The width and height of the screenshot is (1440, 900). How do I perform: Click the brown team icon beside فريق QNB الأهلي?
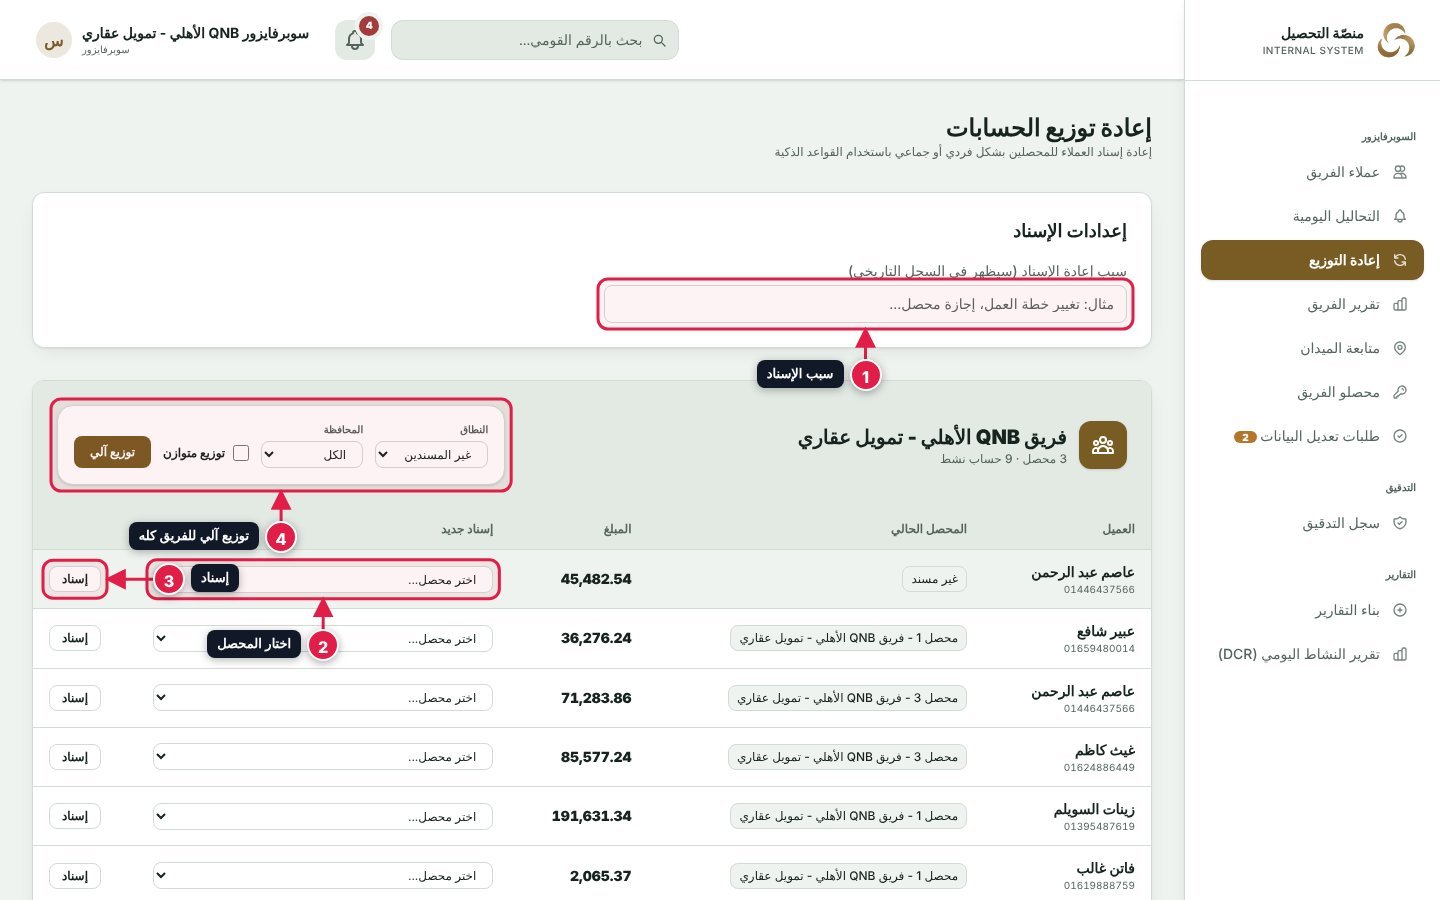[x=1103, y=445]
